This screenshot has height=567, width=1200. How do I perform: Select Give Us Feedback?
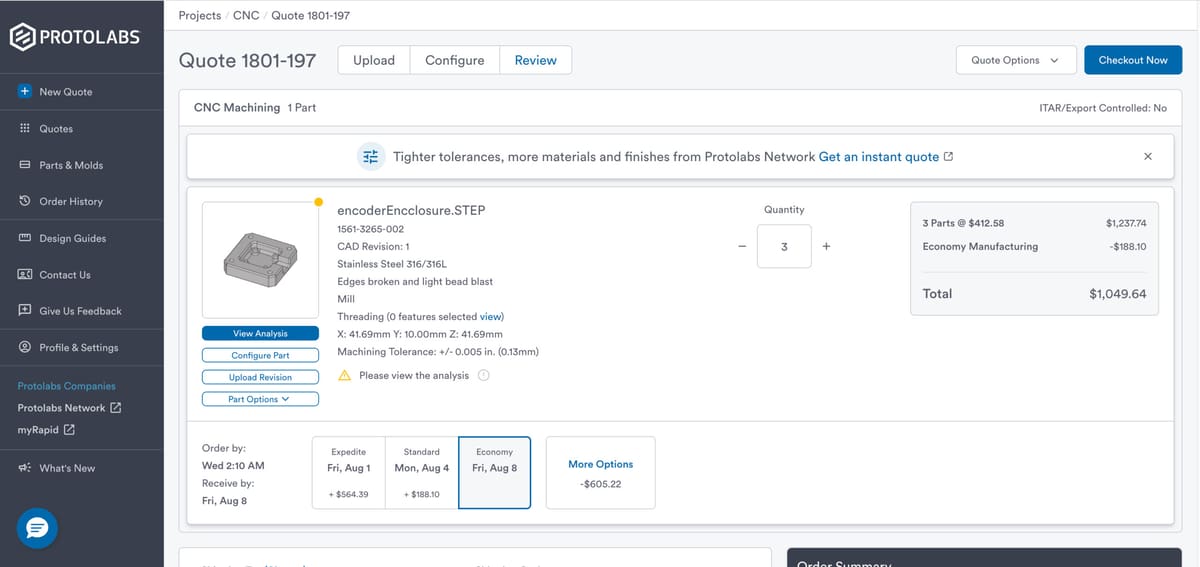(x=80, y=311)
